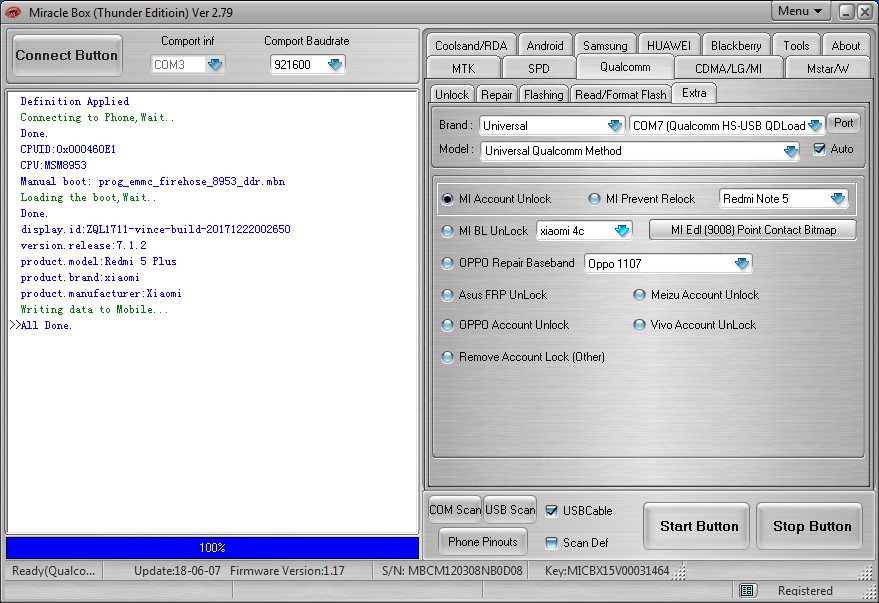The height and width of the screenshot is (603, 879).
Task: Open the xiaomi 4c model dropdown
Action: 622,230
